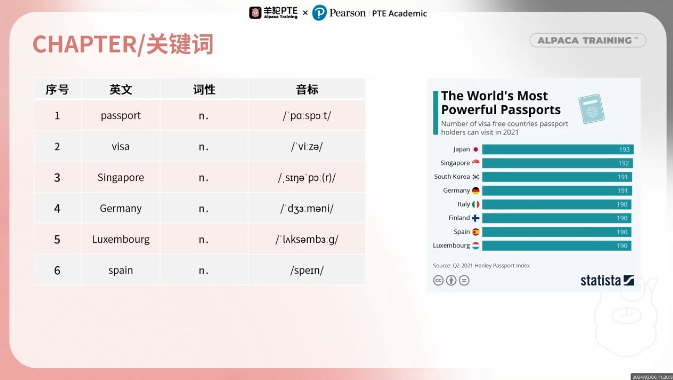Click phonetic /ˌsɪŋəˈpɔː(r)/ cell

tap(307, 177)
